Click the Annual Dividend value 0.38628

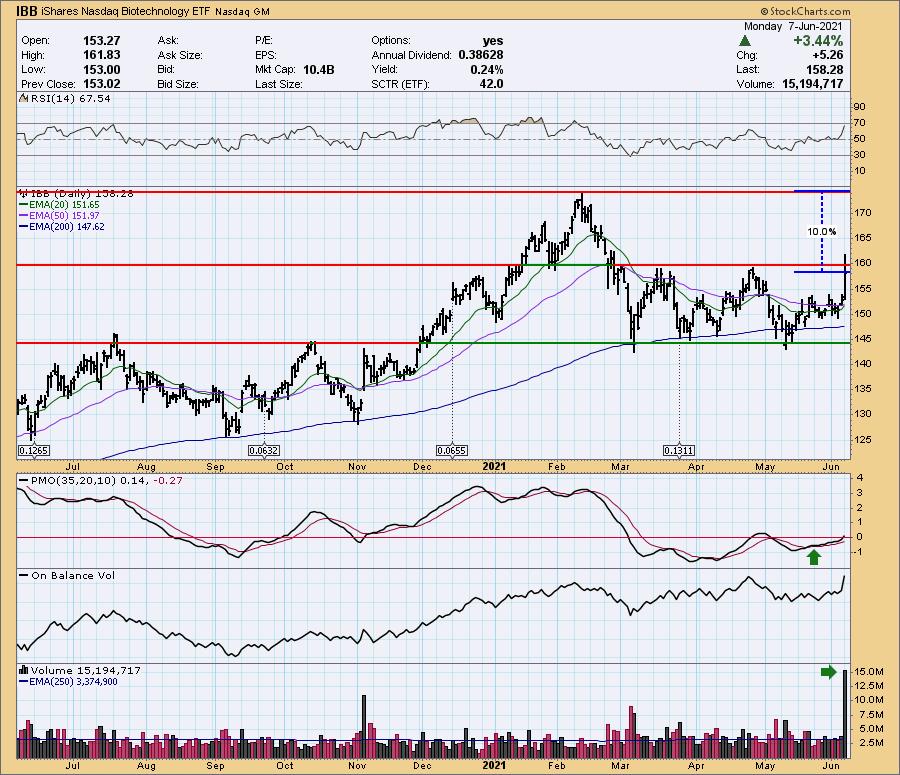[480, 55]
